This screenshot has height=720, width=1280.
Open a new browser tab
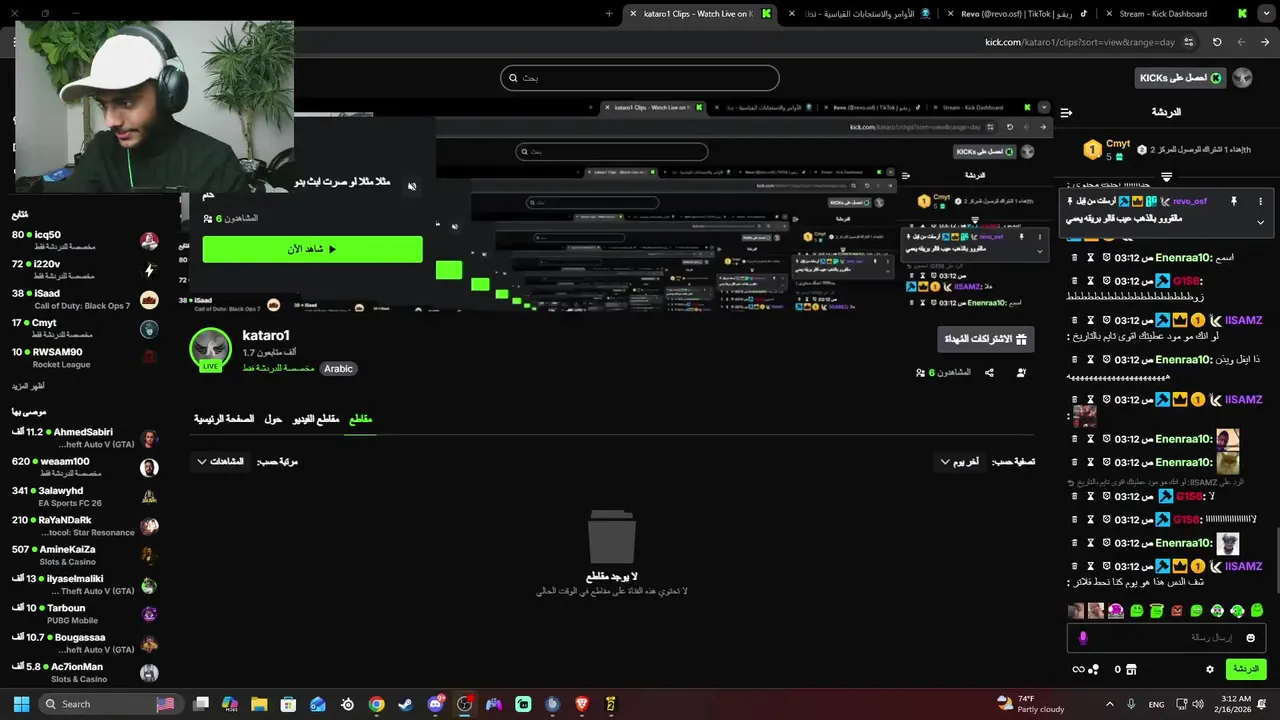609,14
